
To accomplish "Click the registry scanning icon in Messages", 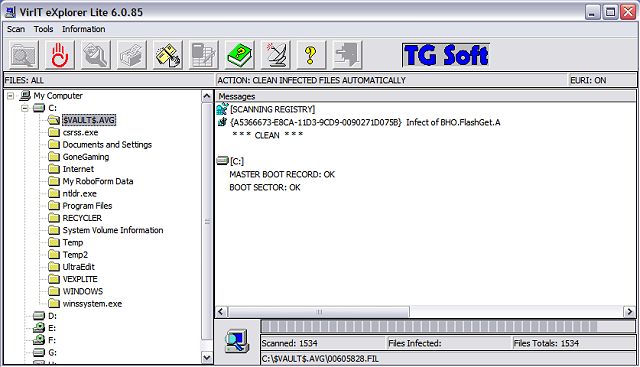I will (x=222, y=109).
